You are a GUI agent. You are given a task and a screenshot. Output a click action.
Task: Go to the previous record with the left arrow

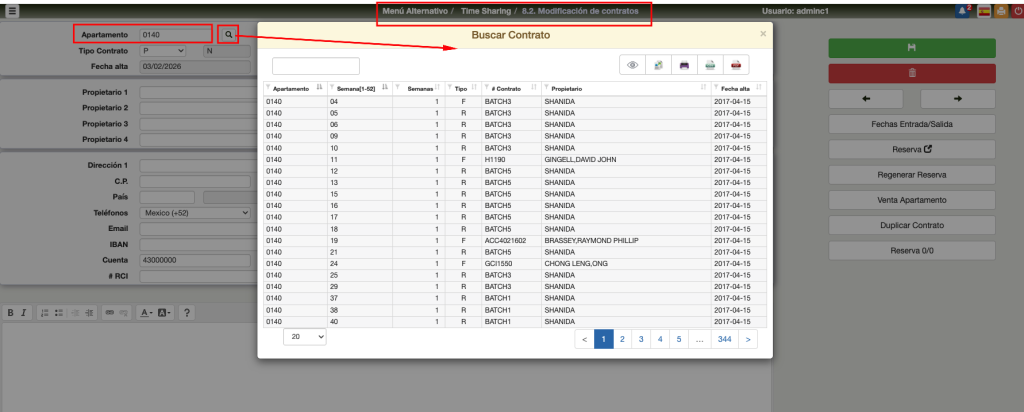point(865,98)
